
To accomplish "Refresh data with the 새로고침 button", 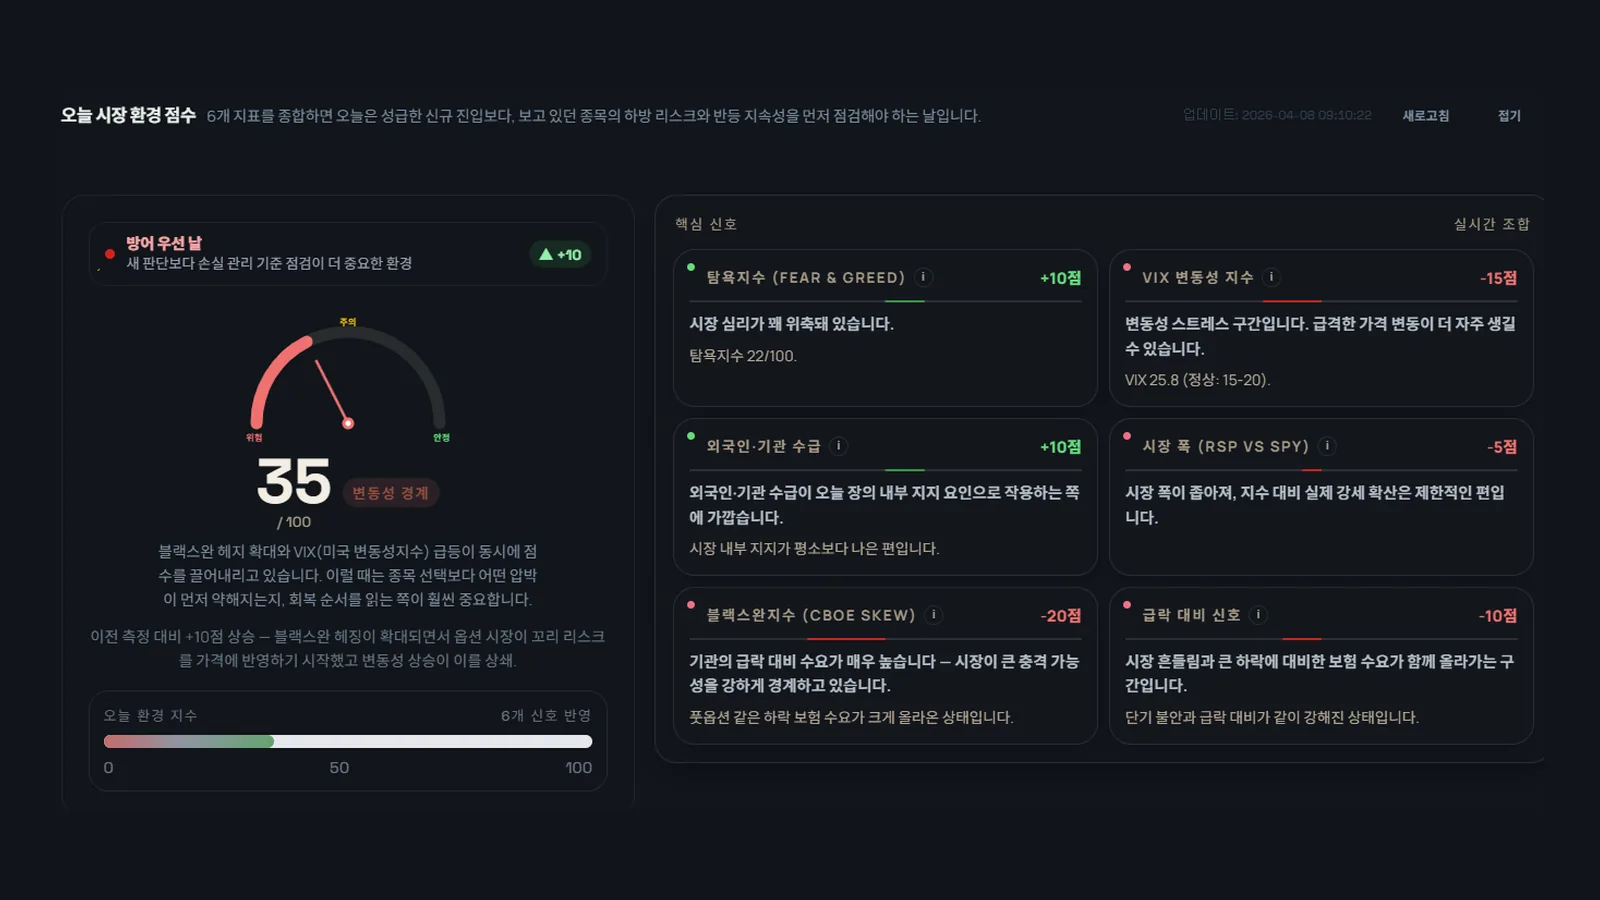I will [x=1424, y=116].
